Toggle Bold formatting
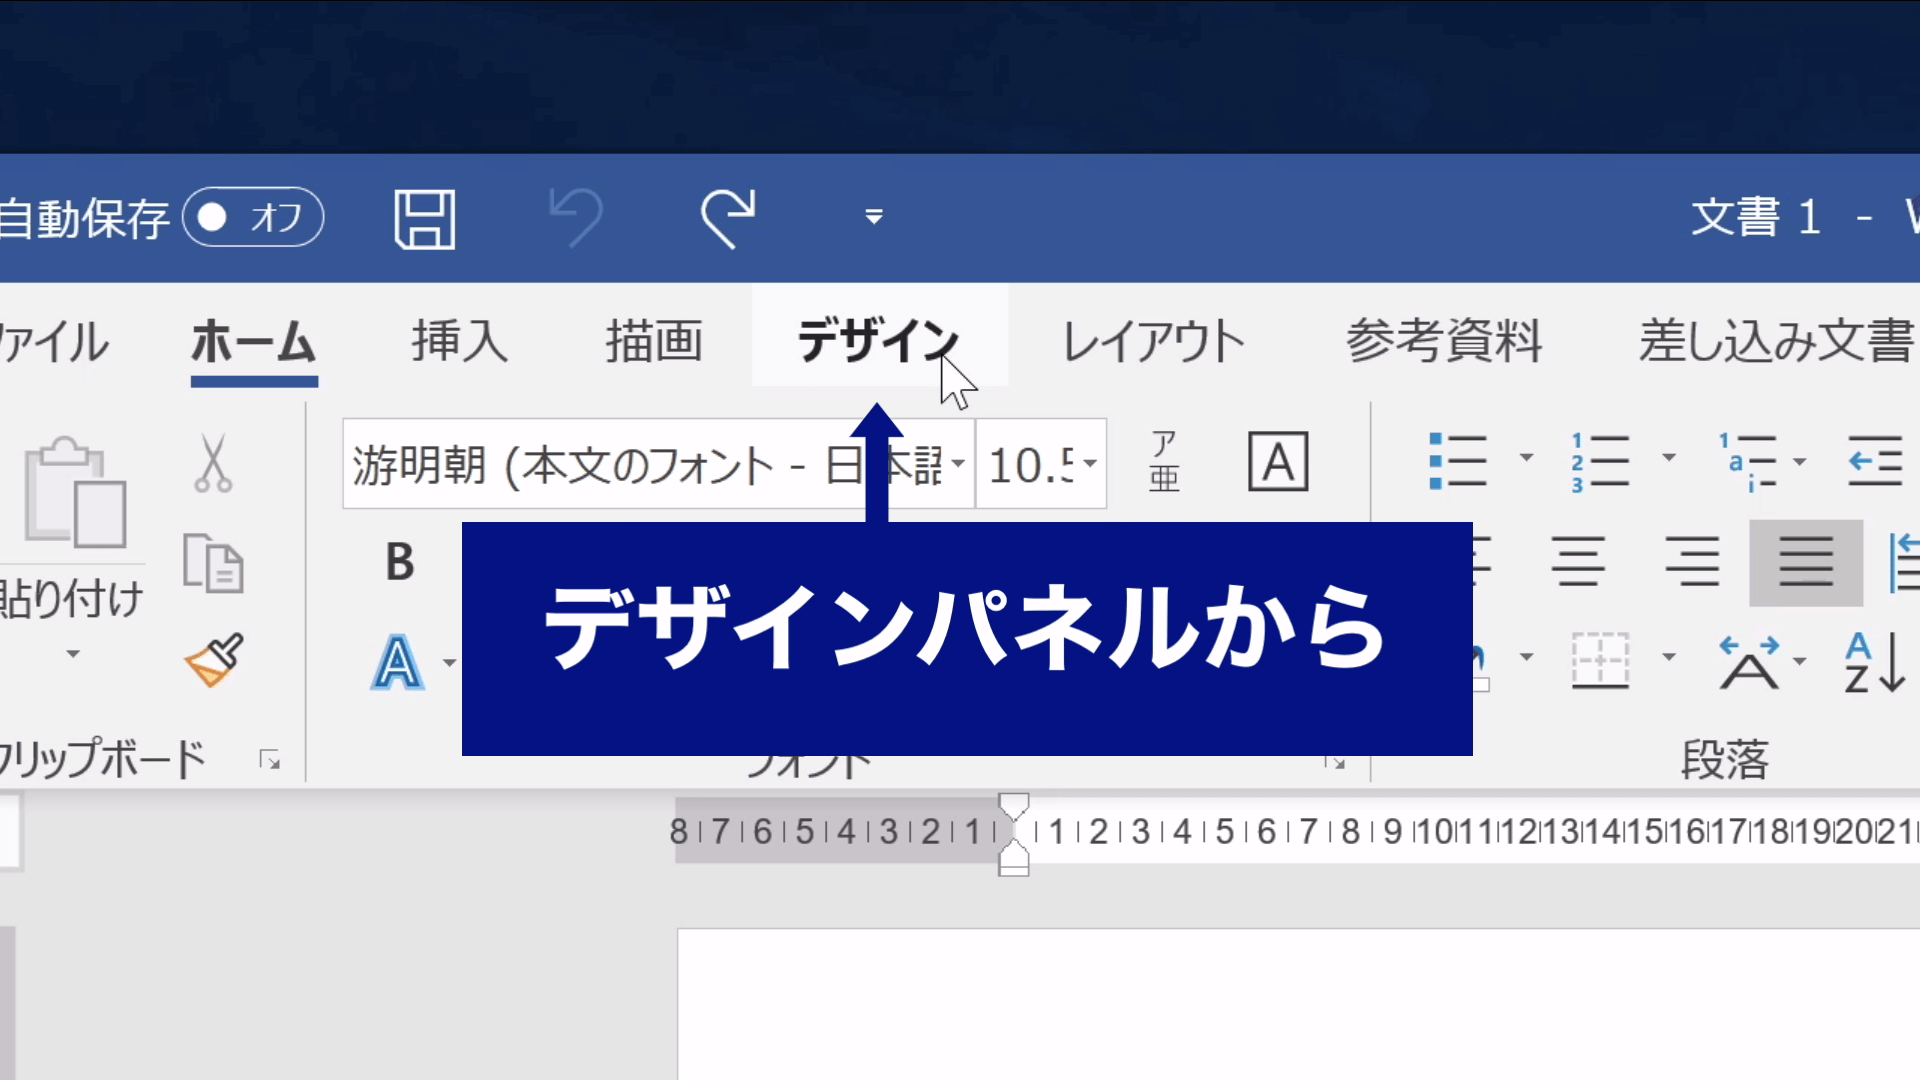 [400, 562]
